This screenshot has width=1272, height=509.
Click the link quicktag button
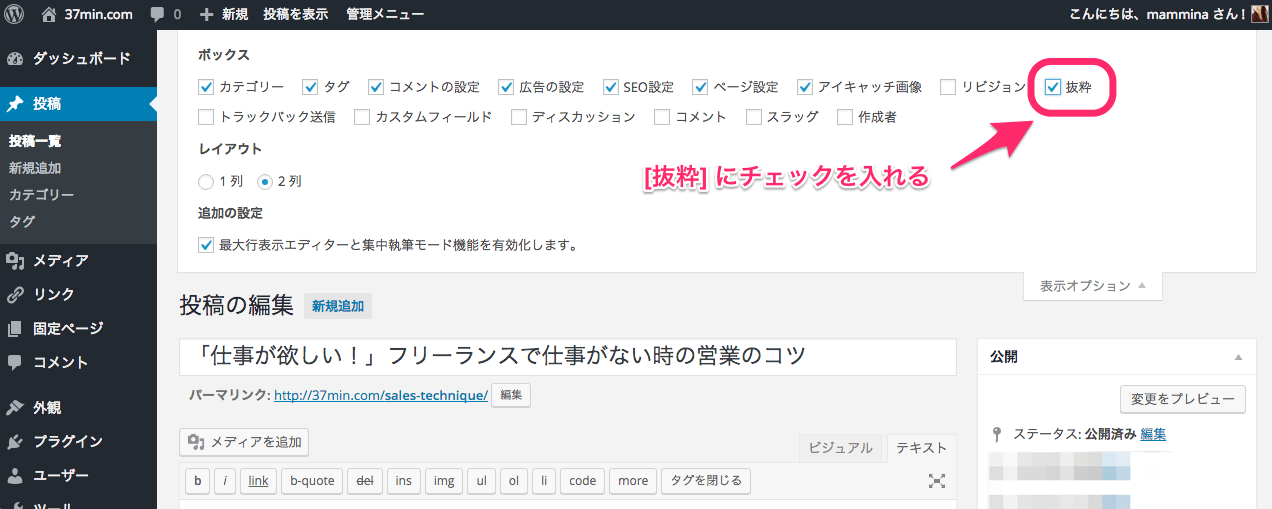258,481
